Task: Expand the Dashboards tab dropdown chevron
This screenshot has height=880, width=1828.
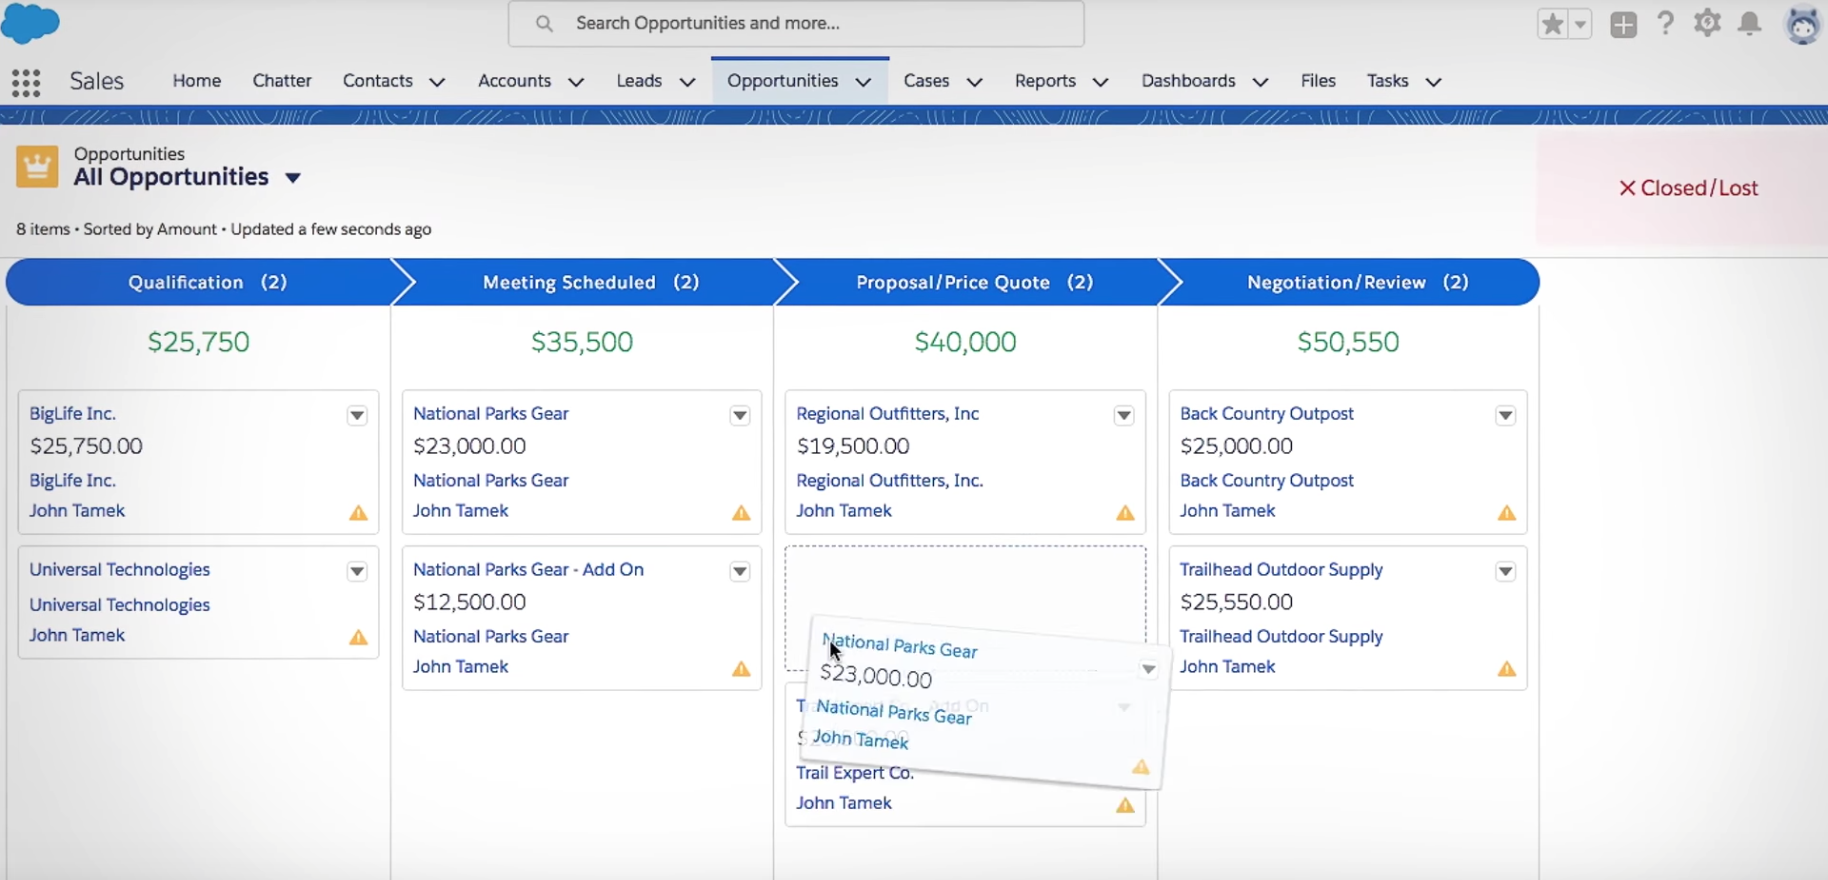Action: coord(1260,82)
